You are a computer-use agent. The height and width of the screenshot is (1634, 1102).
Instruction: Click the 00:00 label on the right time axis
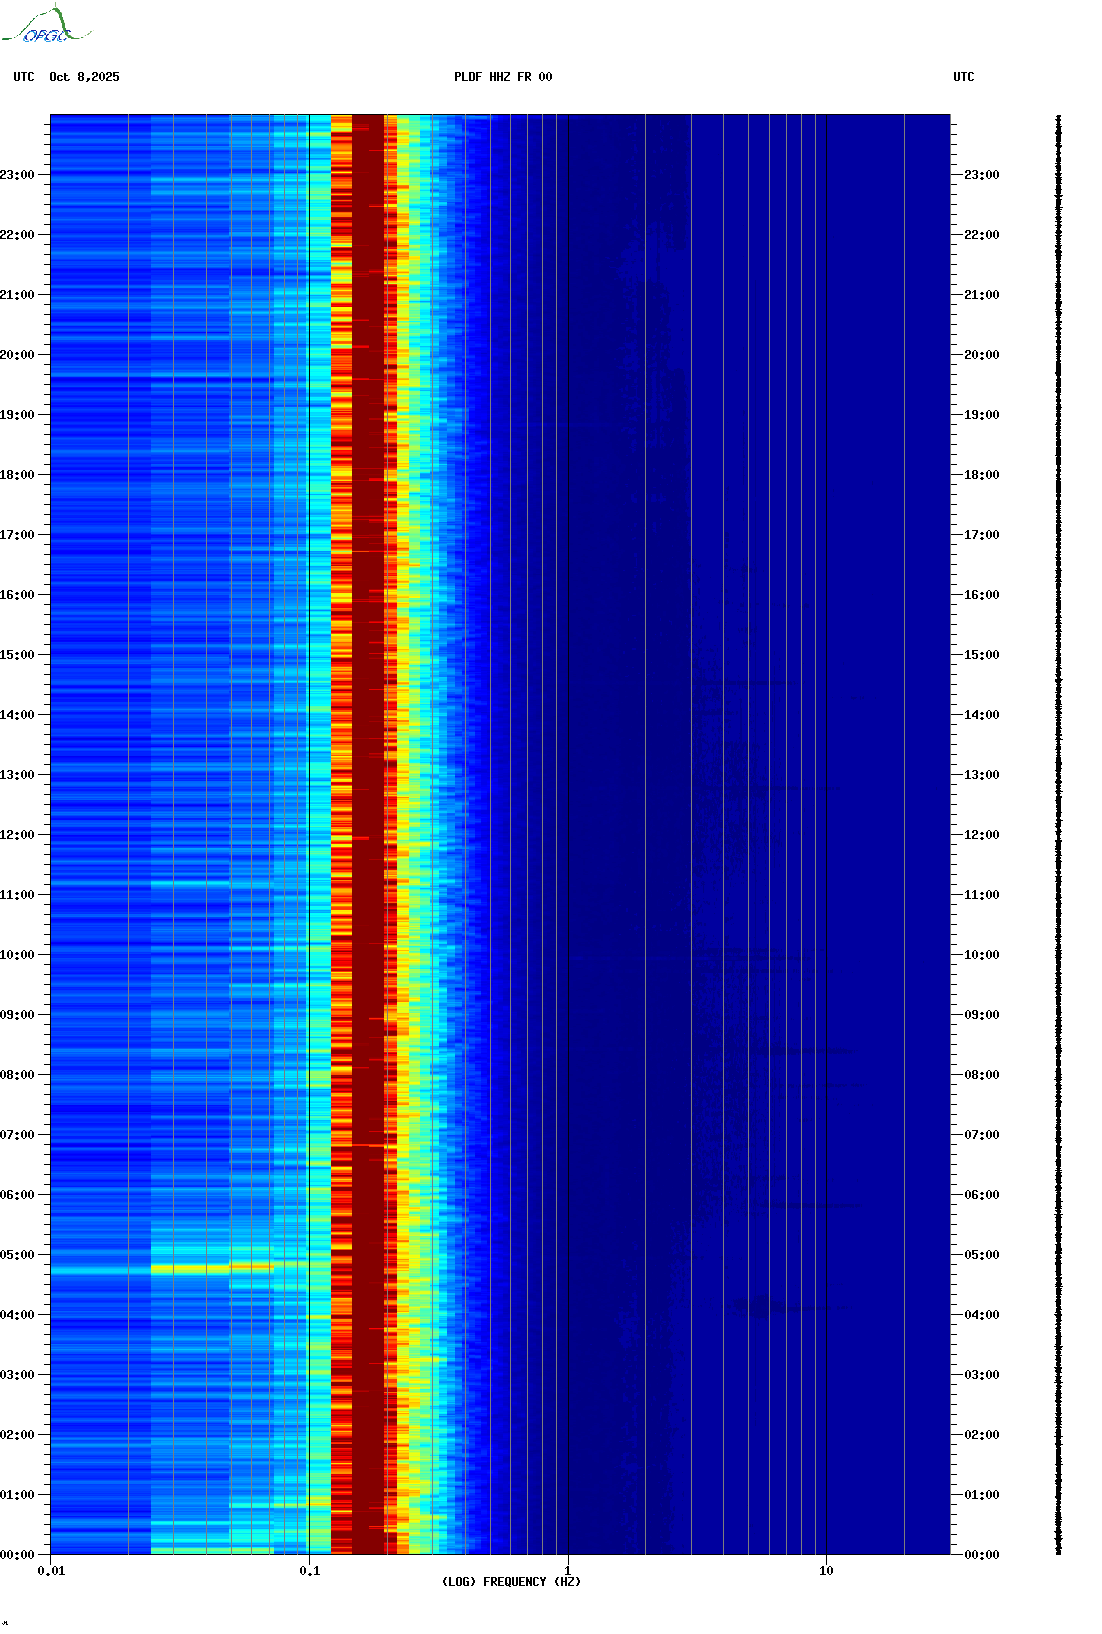tap(982, 1555)
